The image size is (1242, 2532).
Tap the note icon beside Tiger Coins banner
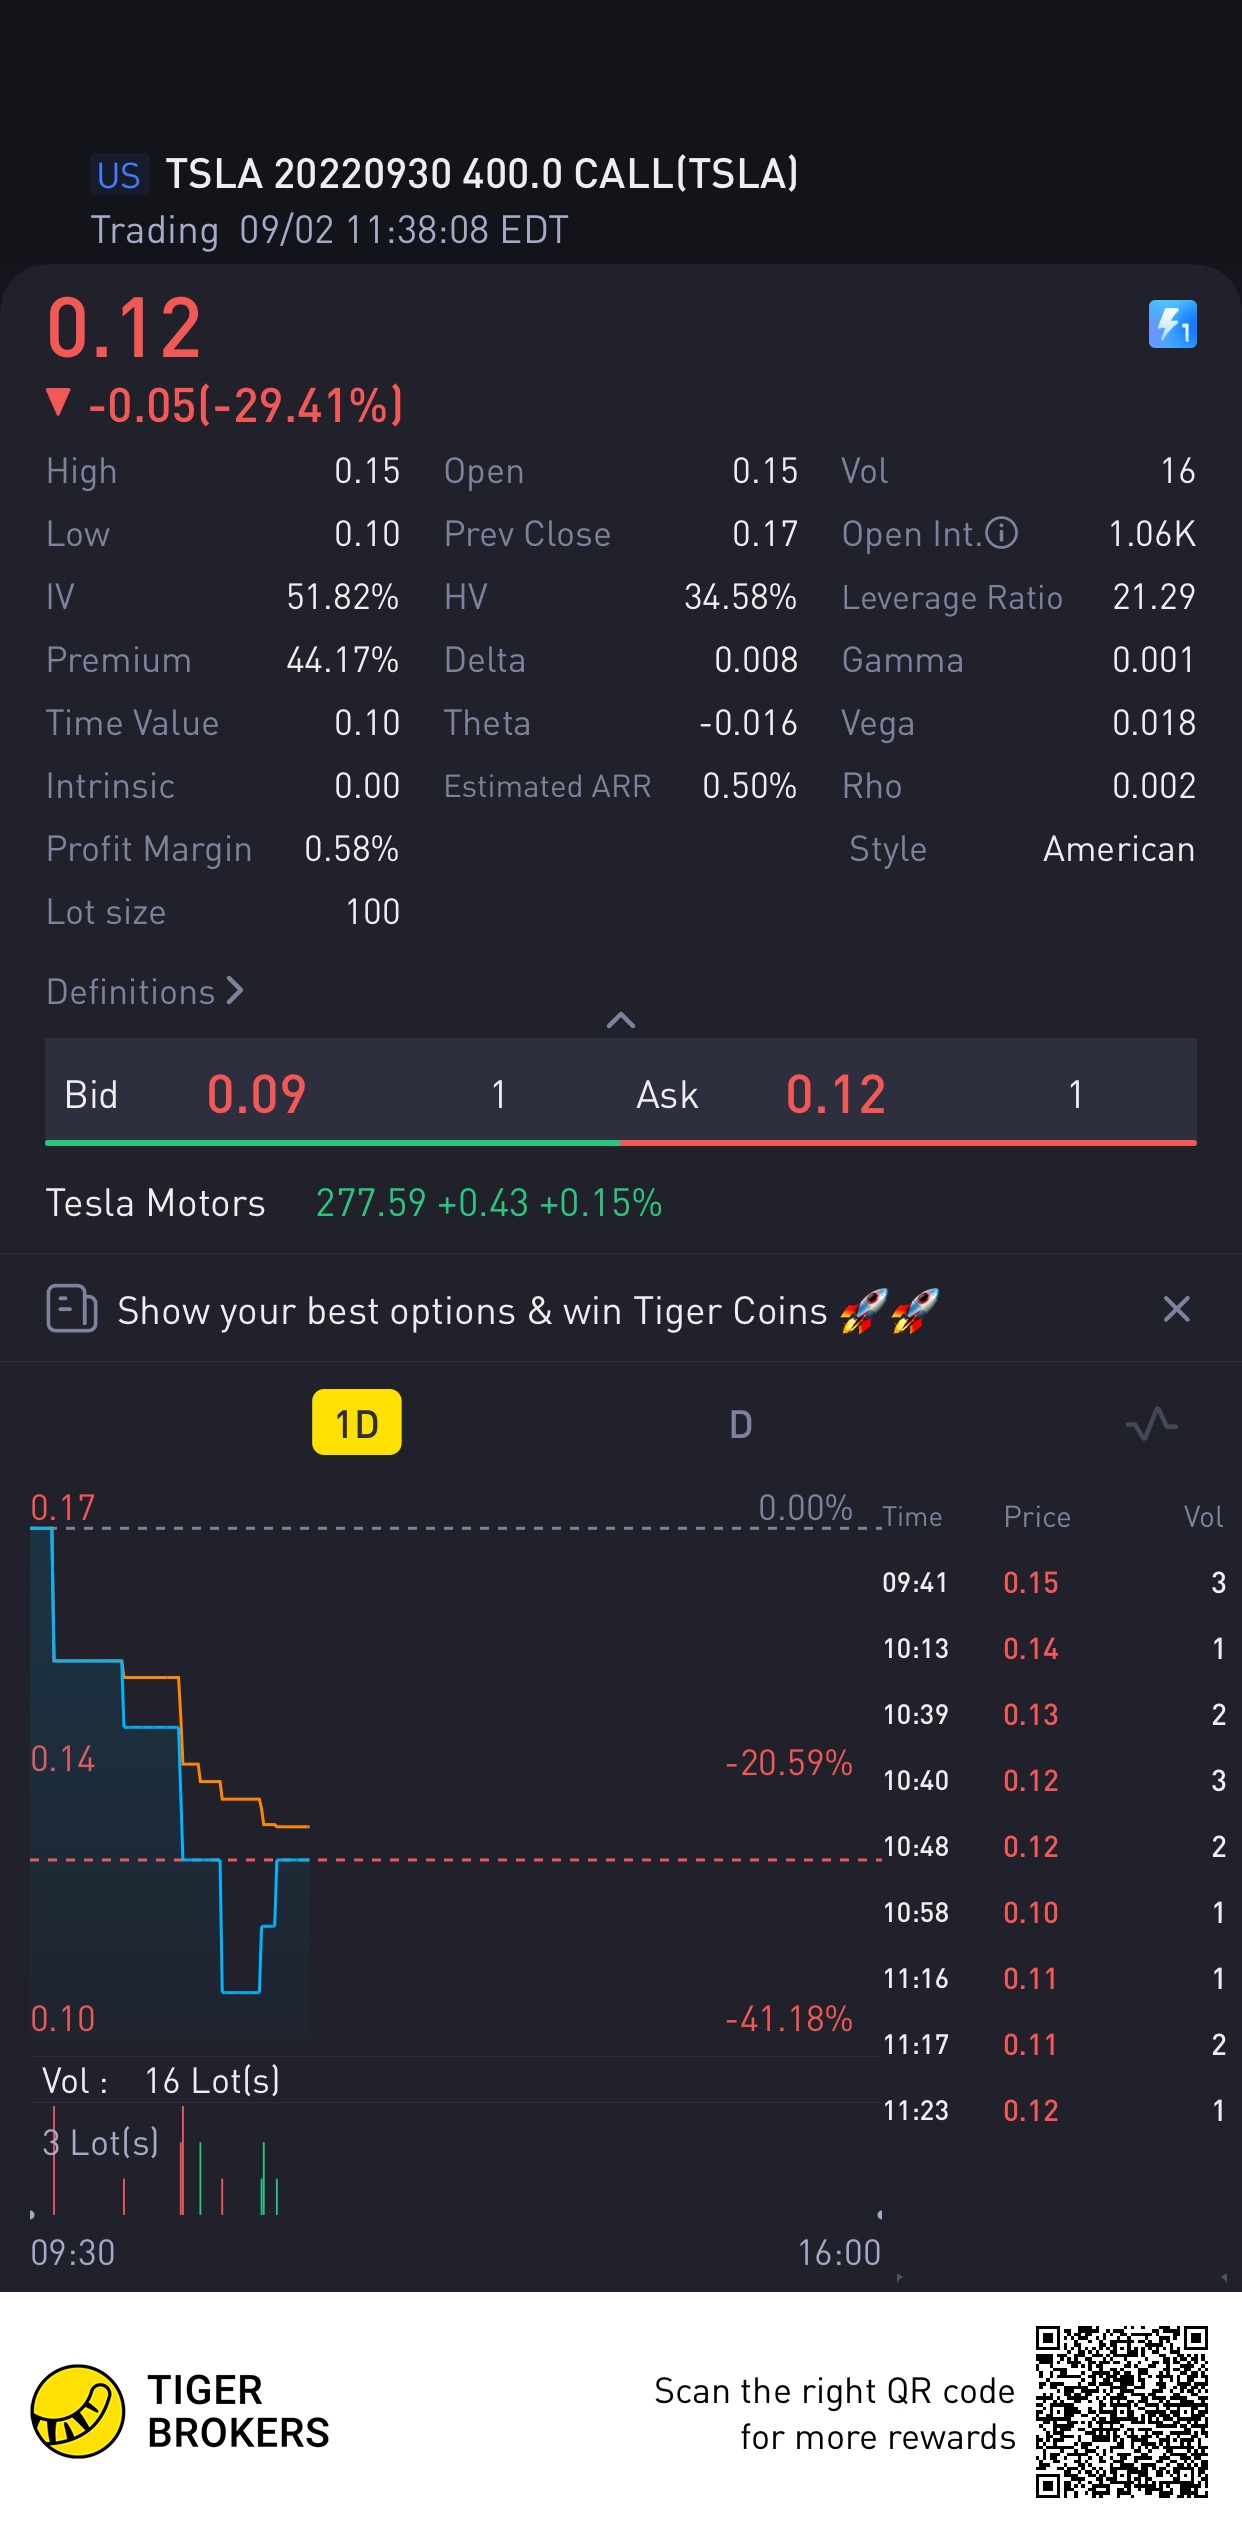coord(72,1309)
